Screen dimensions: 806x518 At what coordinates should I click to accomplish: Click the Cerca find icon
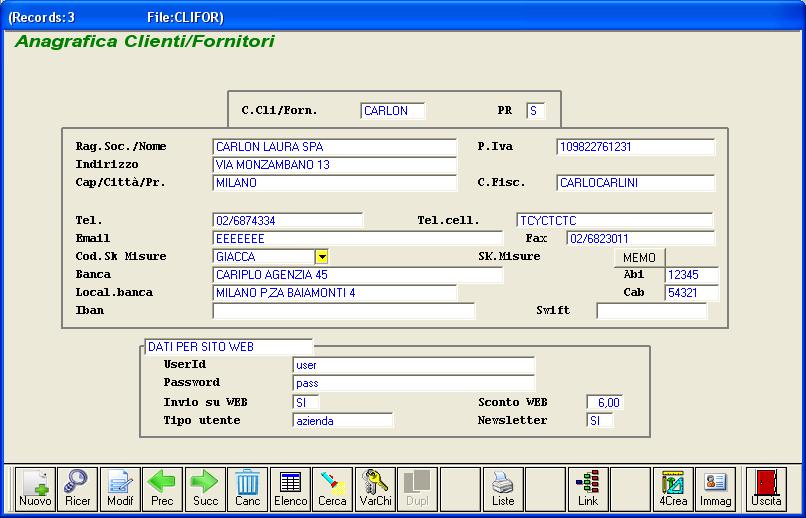click(x=332, y=488)
